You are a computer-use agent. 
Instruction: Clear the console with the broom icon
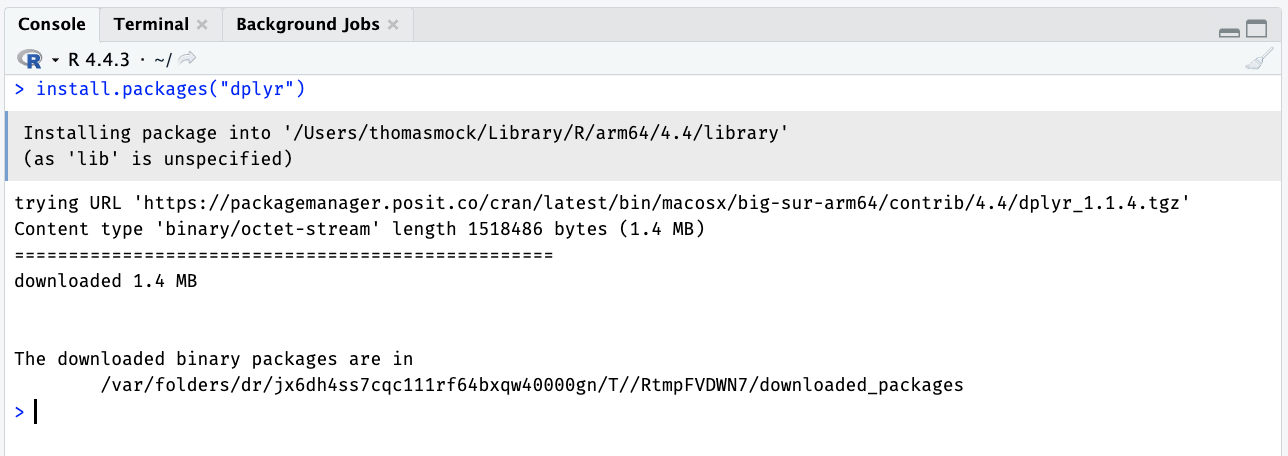[1259, 60]
